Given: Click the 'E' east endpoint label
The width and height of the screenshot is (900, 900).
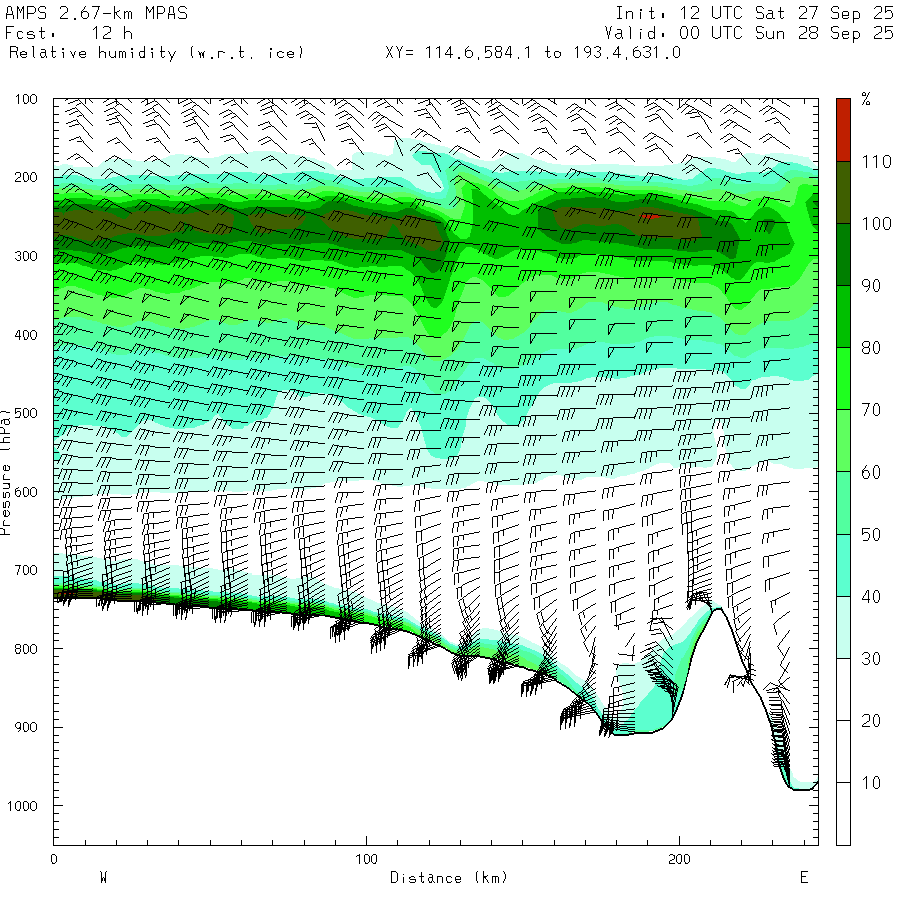Looking at the screenshot, I should (x=804, y=877).
